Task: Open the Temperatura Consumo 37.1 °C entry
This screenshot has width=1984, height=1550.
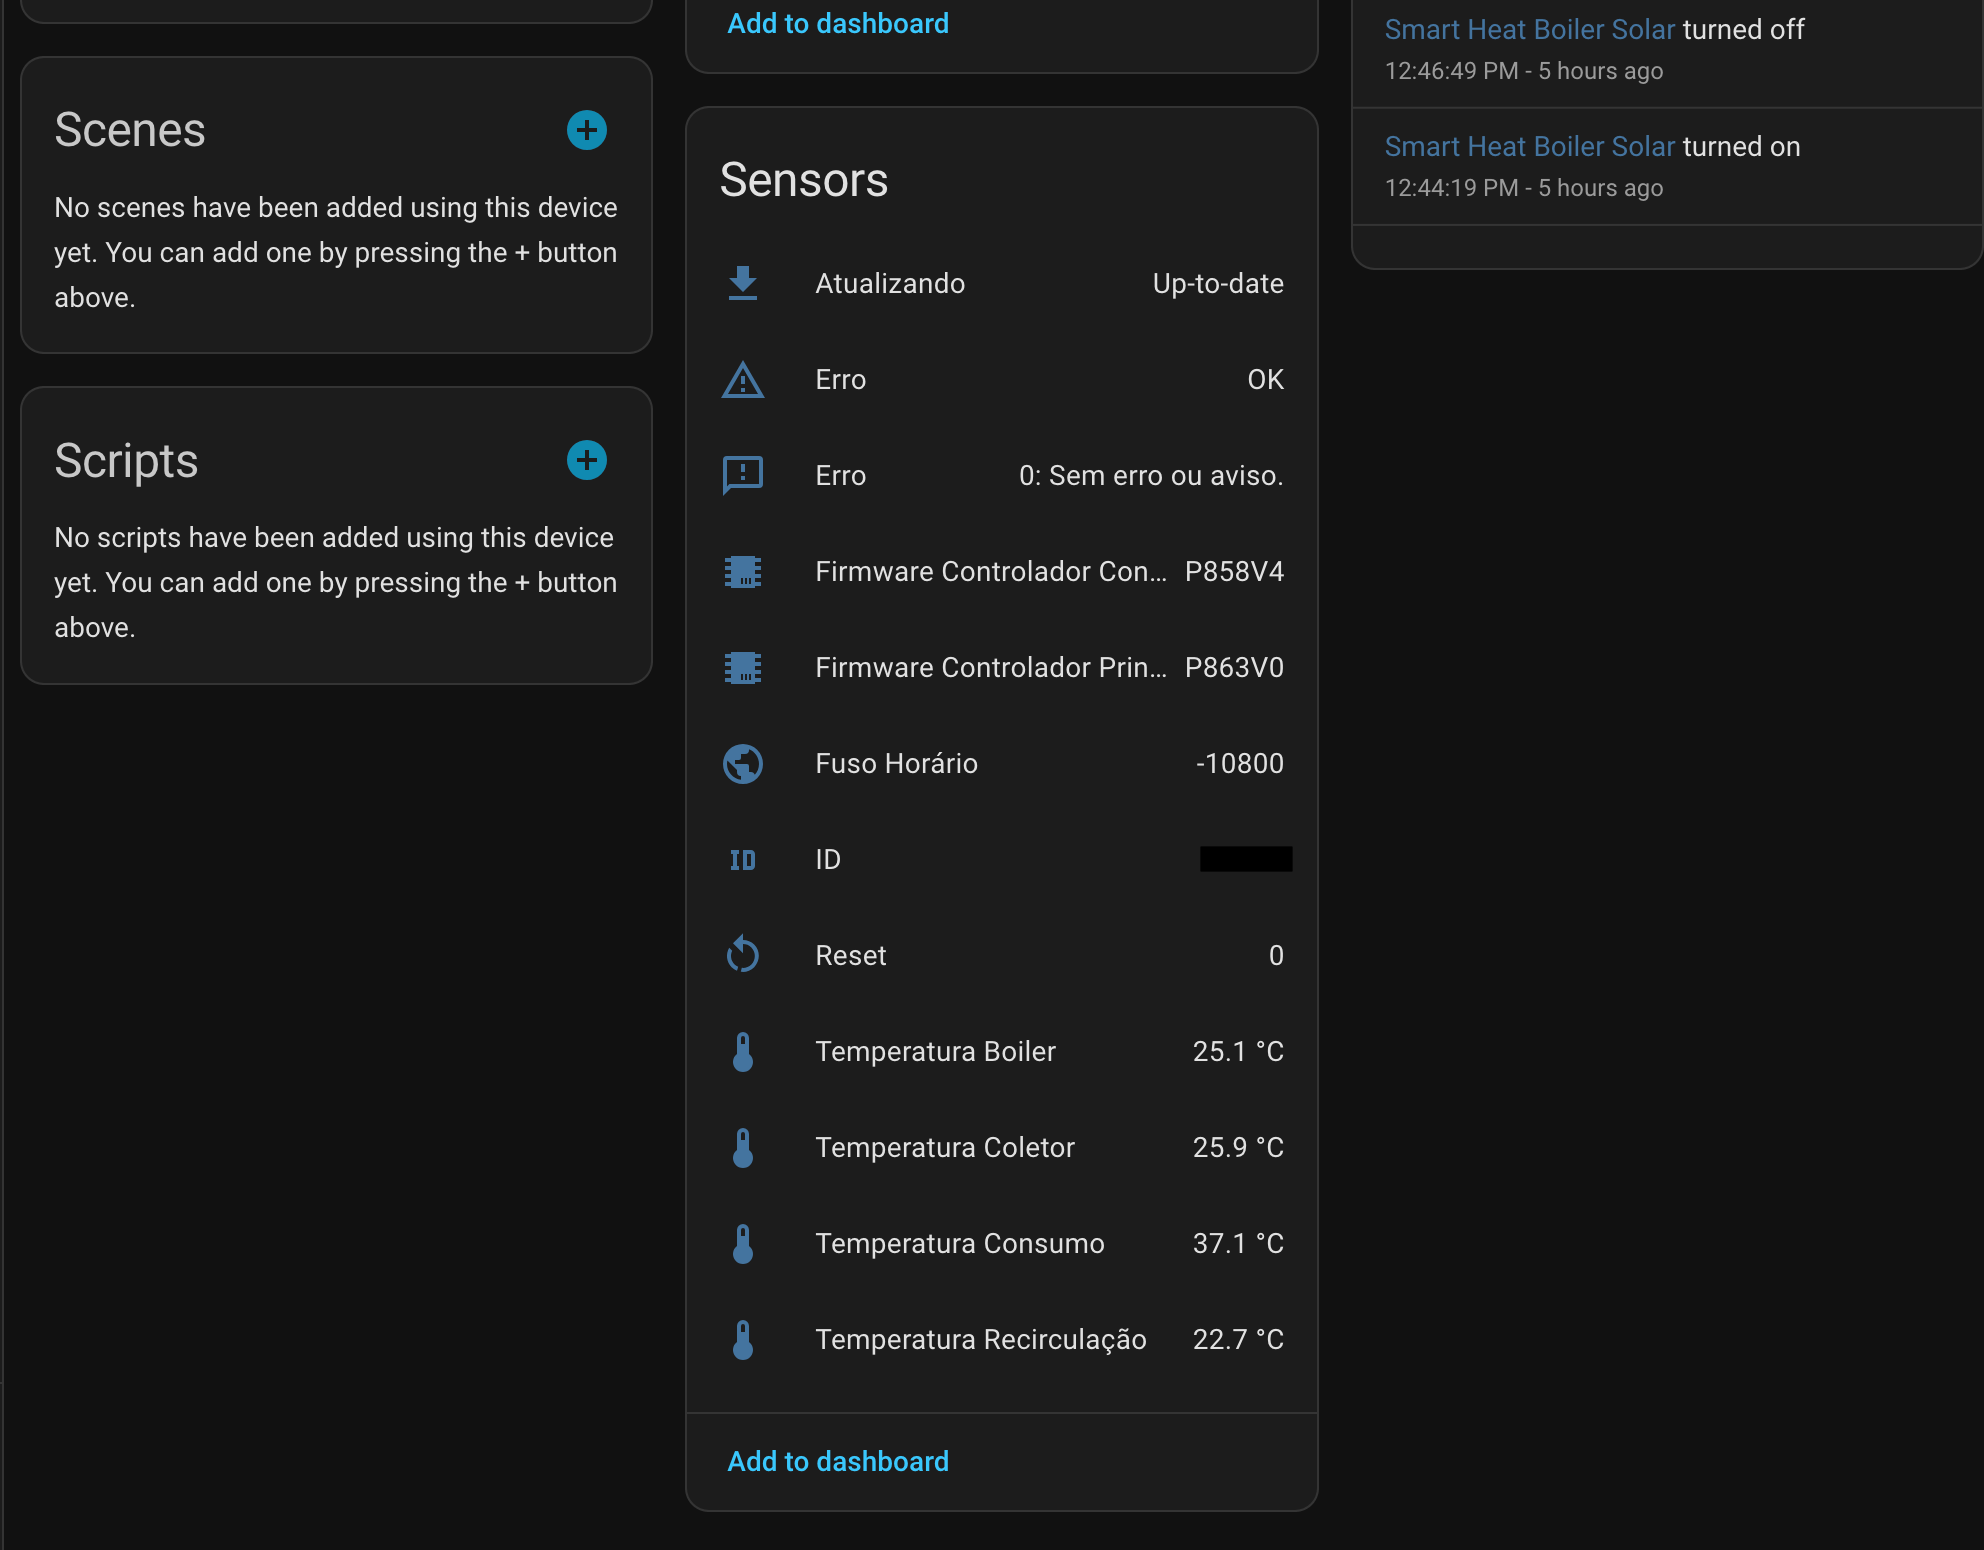Action: 1000,1243
